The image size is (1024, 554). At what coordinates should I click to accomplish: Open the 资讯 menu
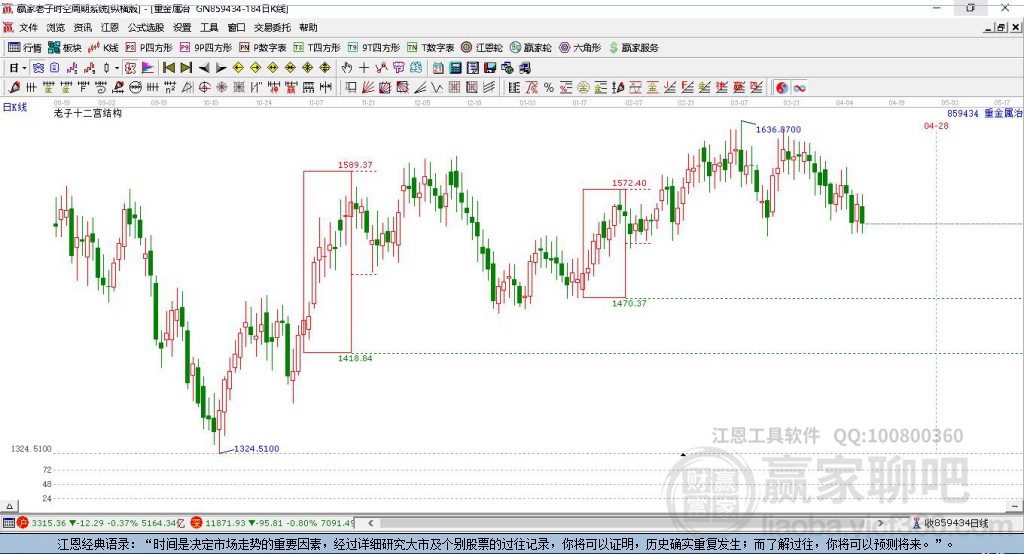82,27
